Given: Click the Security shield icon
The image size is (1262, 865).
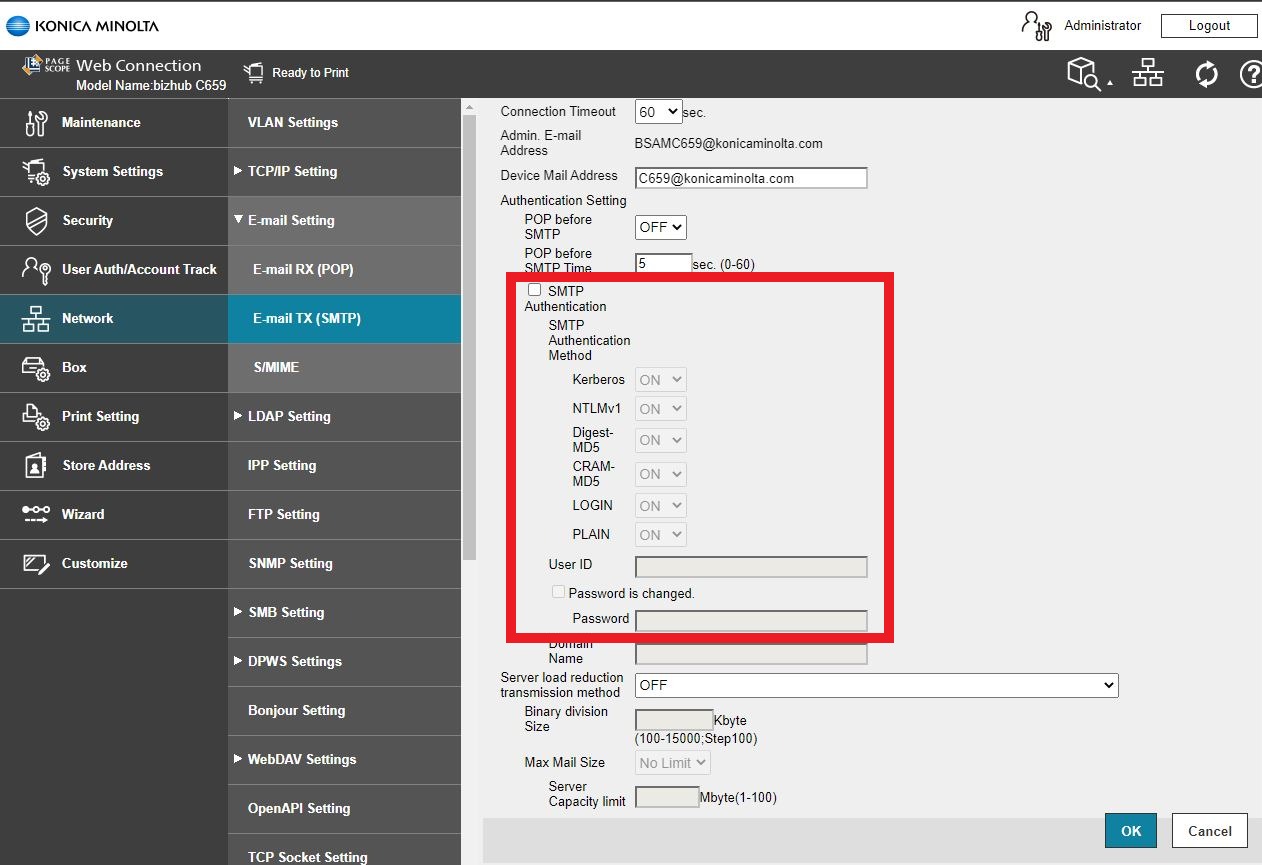Looking at the screenshot, I should [x=36, y=221].
